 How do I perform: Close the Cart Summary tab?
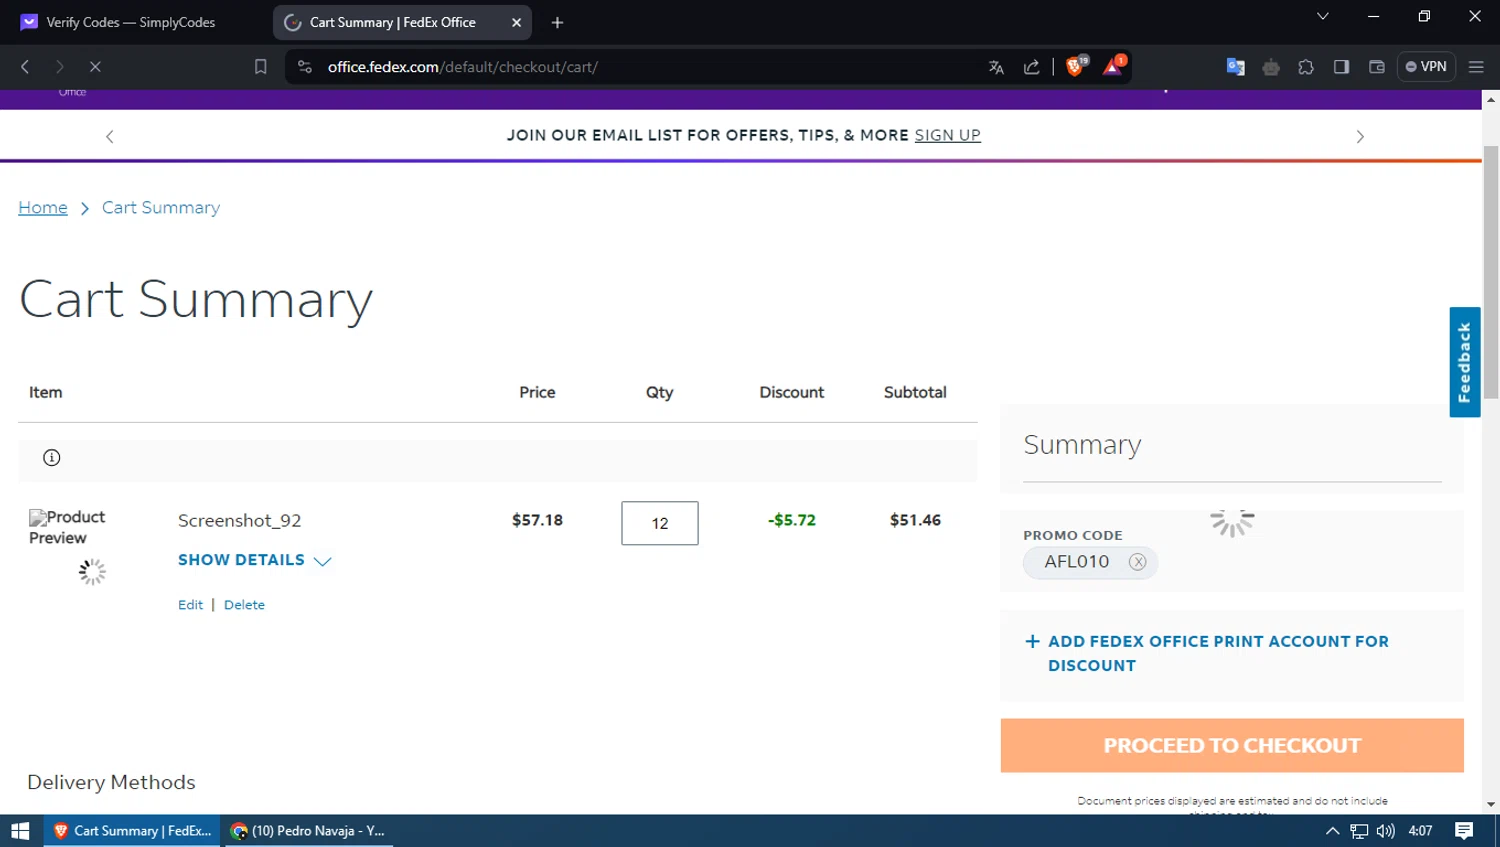pyautogui.click(x=516, y=22)
